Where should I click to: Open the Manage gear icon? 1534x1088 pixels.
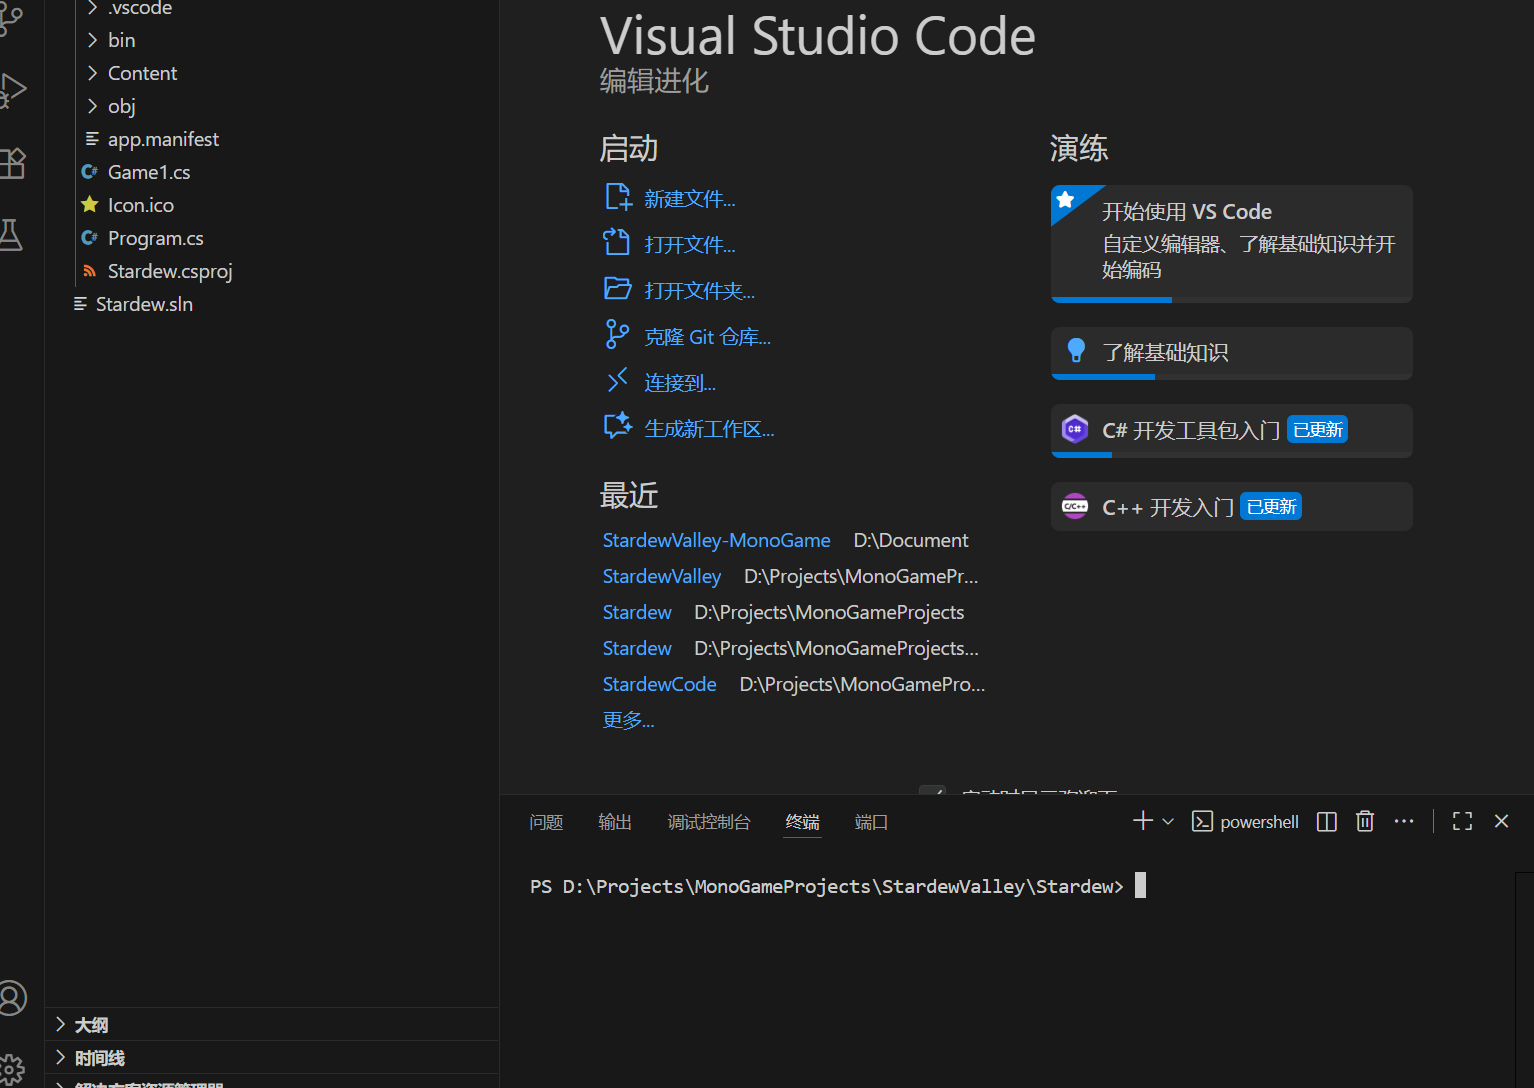click(11, 1070)
